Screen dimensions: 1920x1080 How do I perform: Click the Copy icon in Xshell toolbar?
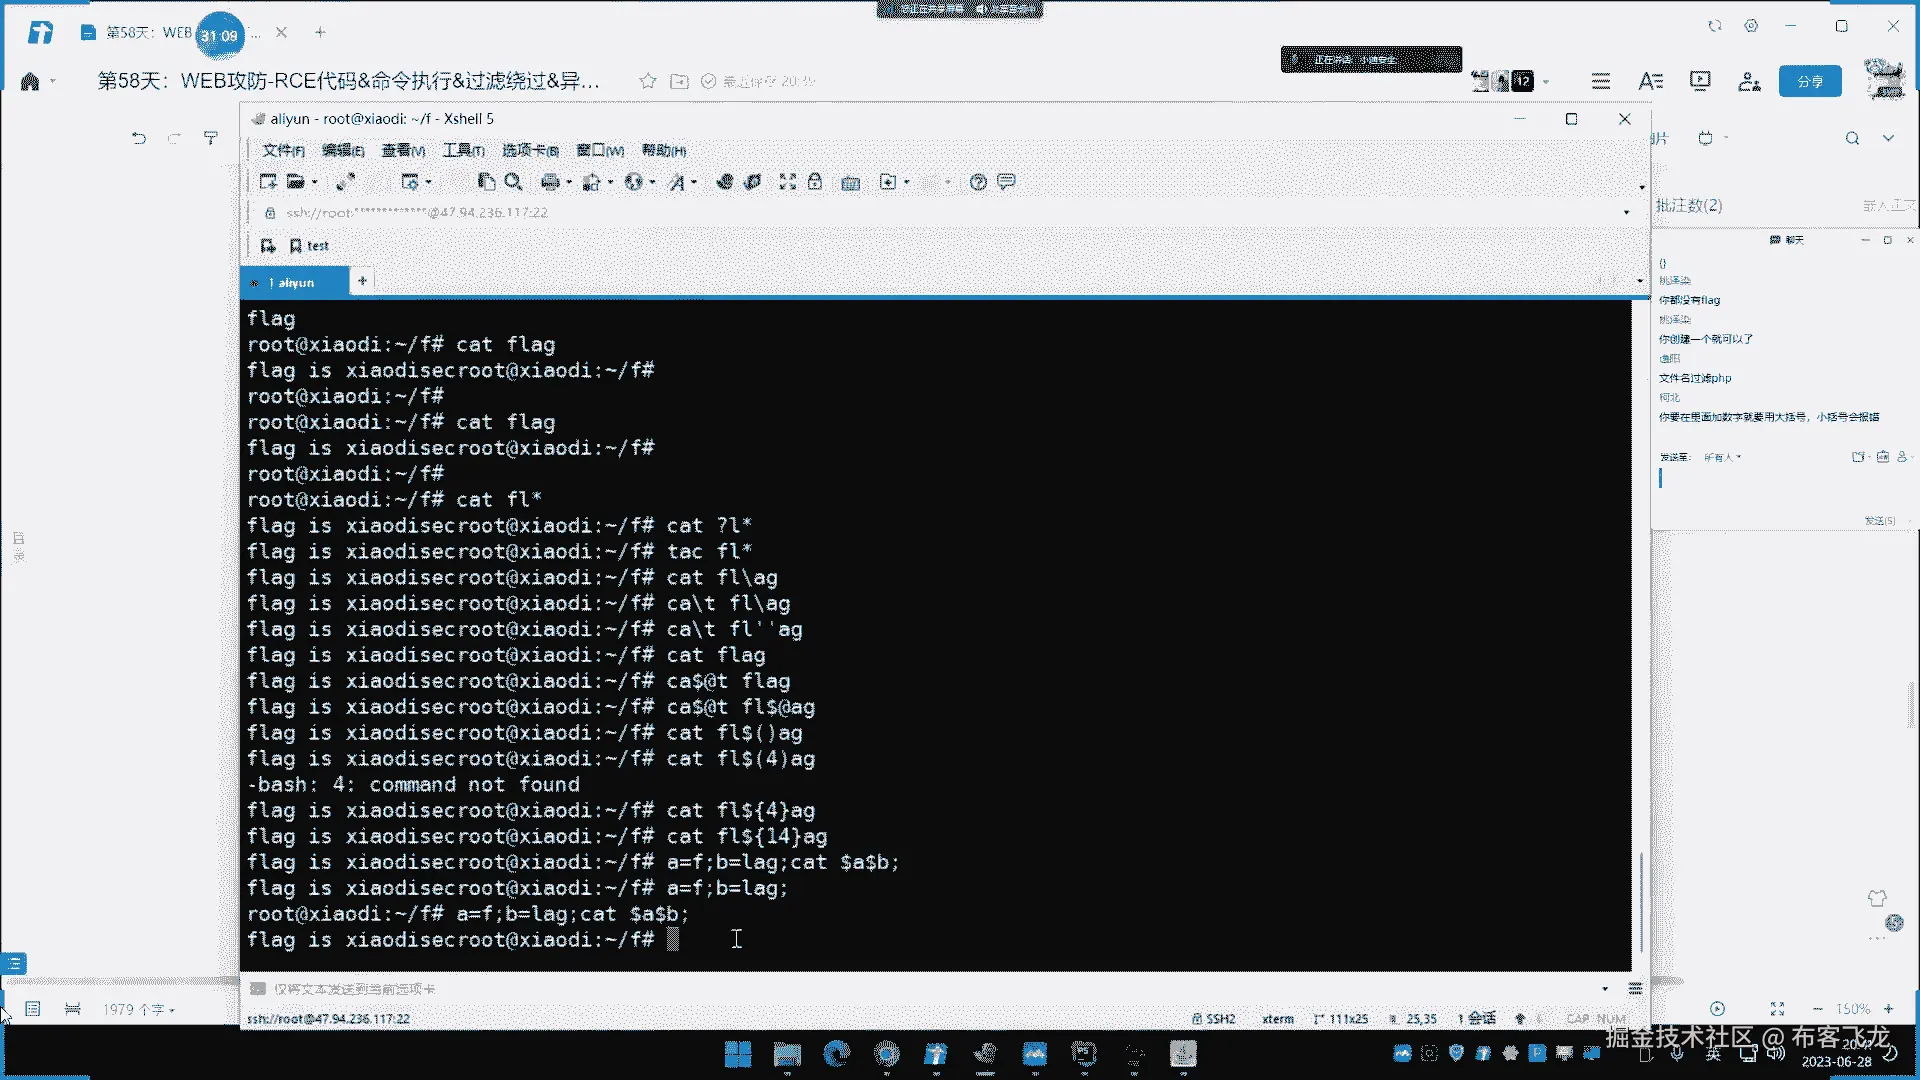486,182
